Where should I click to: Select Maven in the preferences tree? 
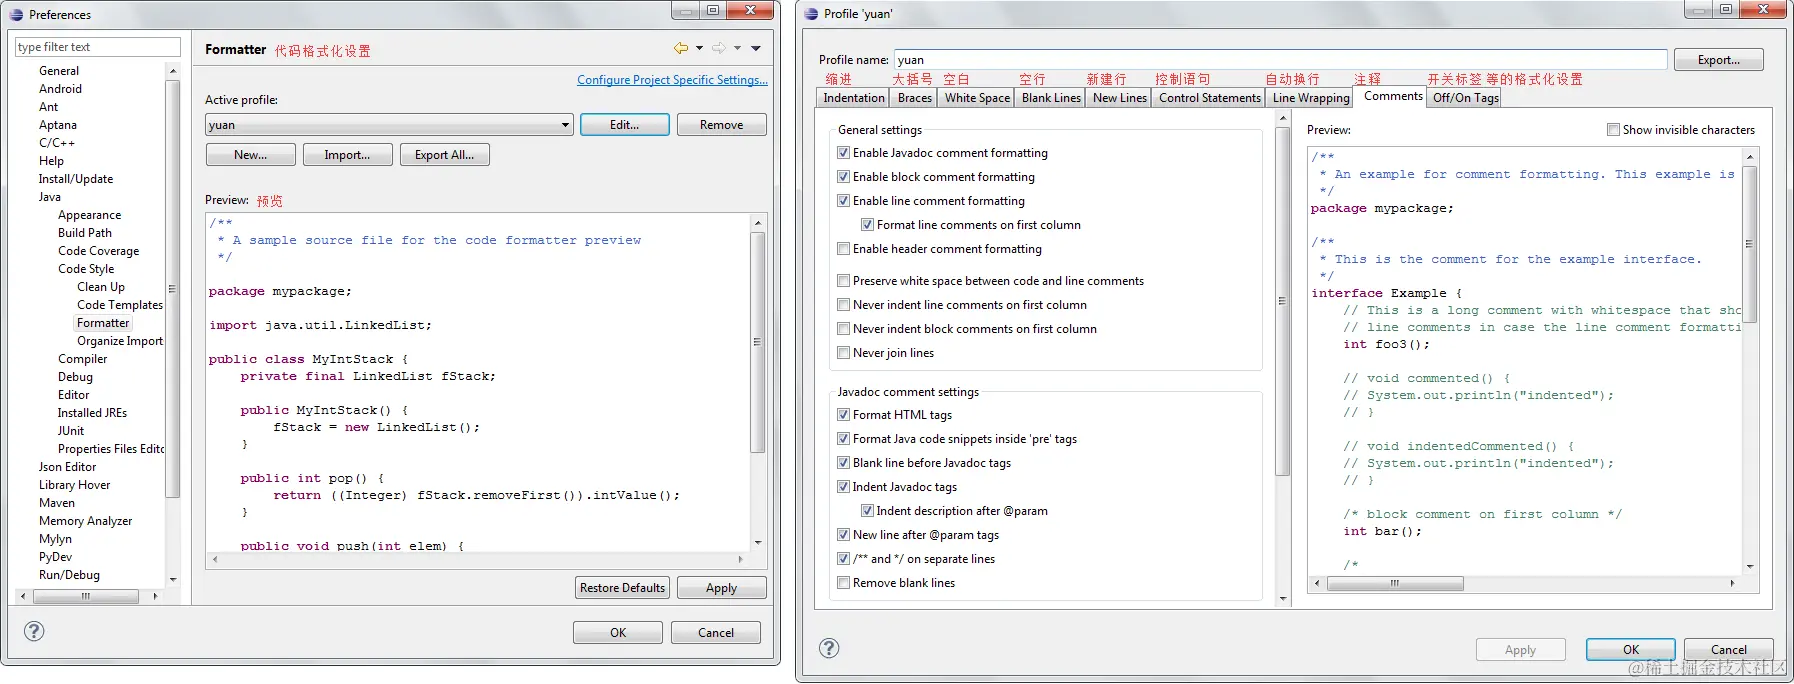57,503
